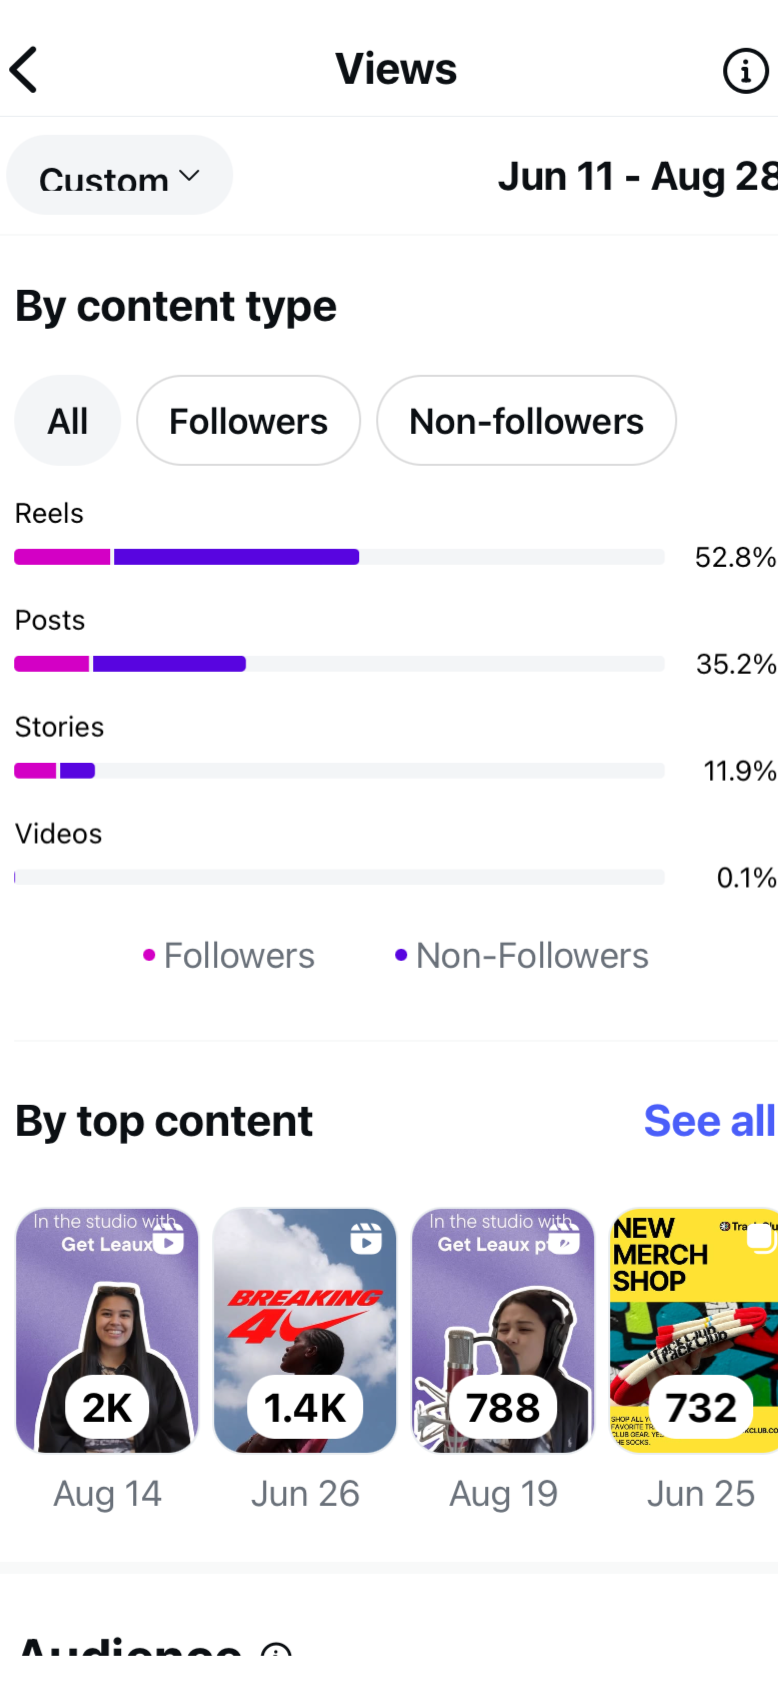
Task: Tap the reel icon on Aug 14 thumbnail
Action: coord(168,1239)
